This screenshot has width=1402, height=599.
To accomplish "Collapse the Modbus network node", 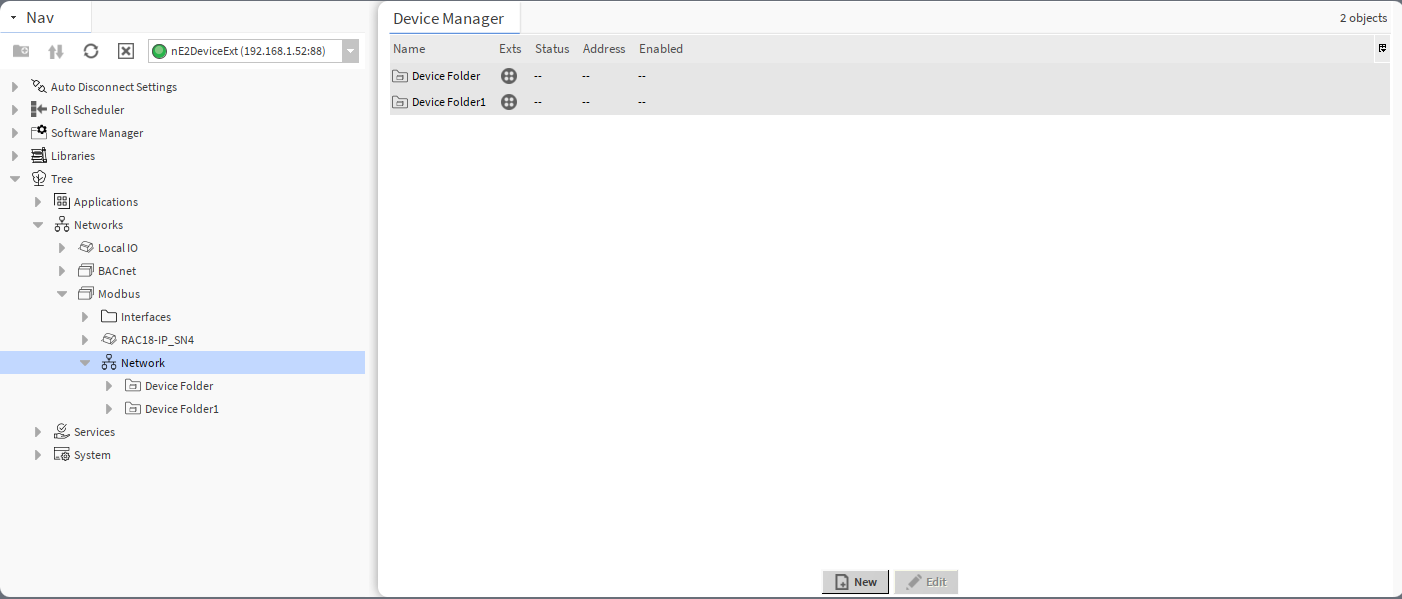I will [62, 293].
